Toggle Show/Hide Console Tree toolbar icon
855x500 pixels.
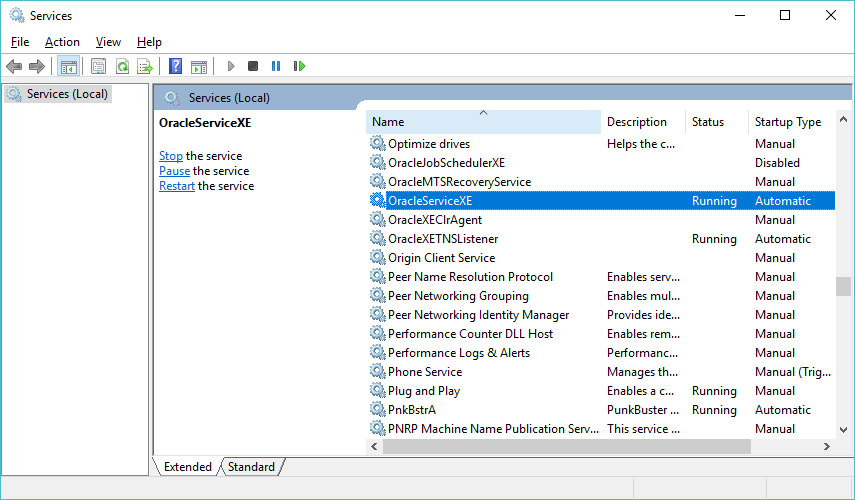[x=68, y=67]
